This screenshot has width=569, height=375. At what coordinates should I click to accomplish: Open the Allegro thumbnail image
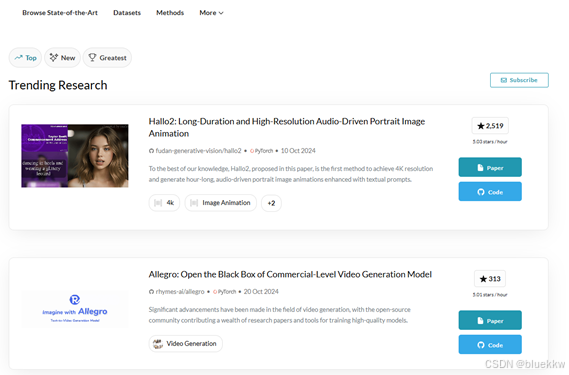(x=75, y=309)
